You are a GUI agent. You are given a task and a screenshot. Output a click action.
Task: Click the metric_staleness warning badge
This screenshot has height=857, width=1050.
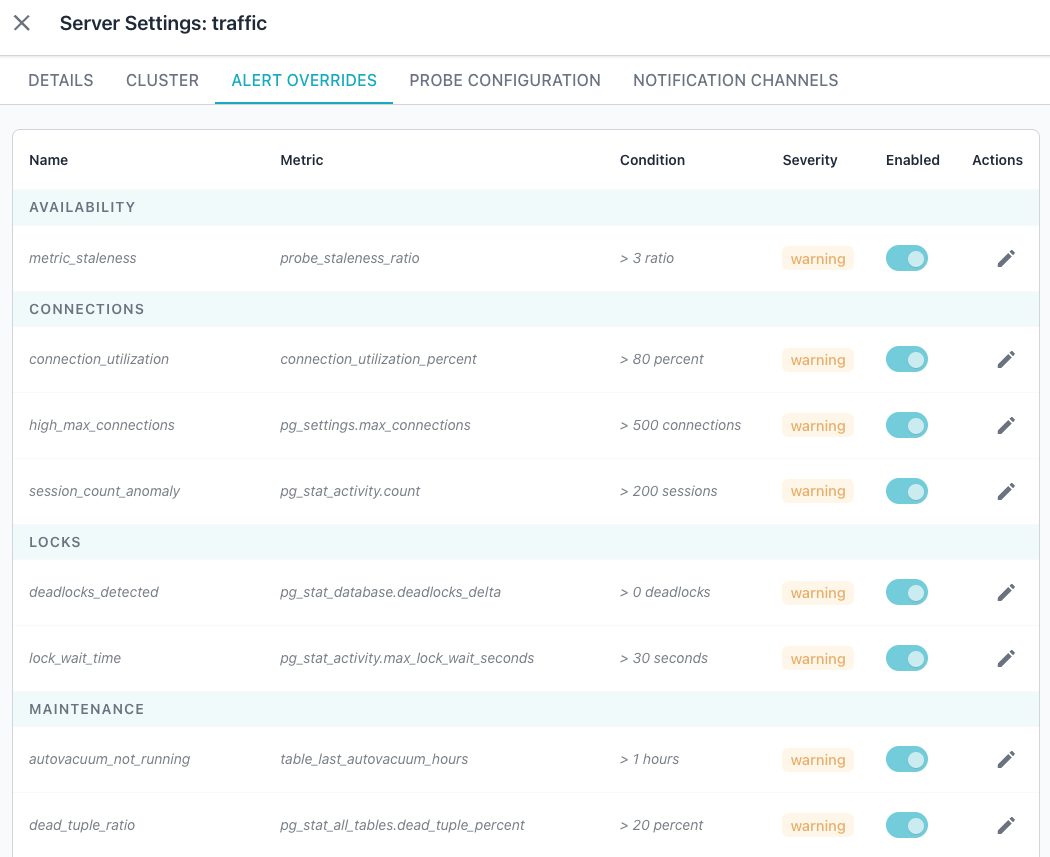818,258
